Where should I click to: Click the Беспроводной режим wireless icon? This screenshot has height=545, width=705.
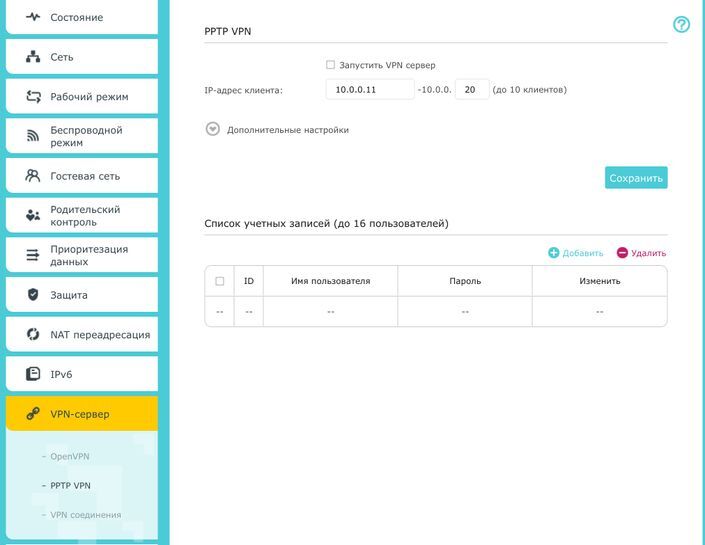pyautogui.click(x=33, y=136)
